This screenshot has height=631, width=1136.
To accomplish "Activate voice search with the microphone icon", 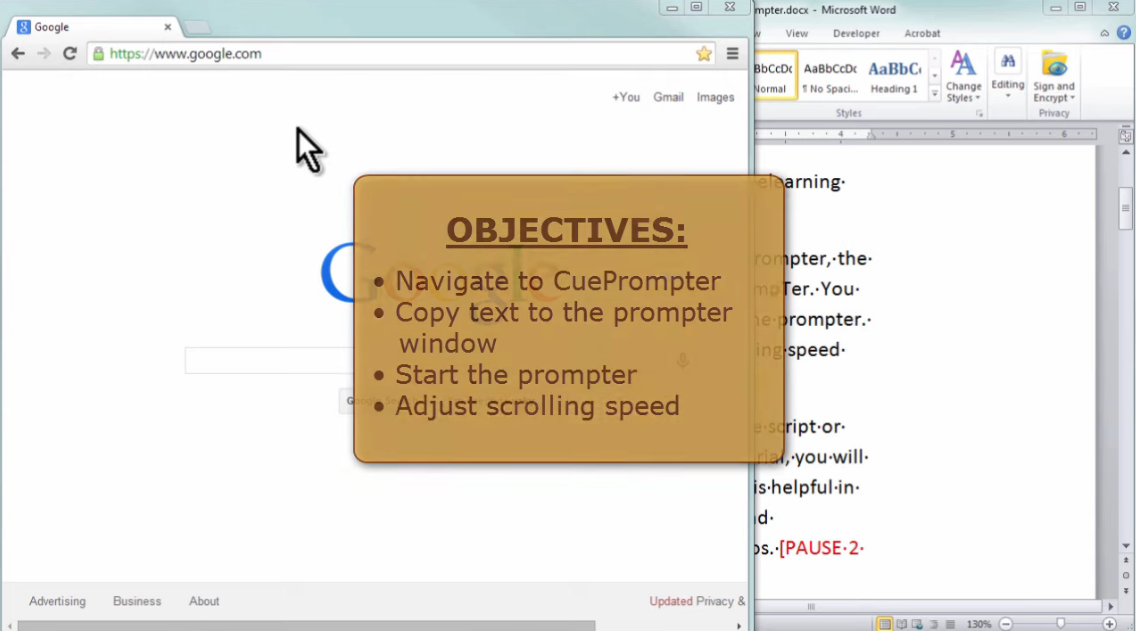I will pos(682,360).
